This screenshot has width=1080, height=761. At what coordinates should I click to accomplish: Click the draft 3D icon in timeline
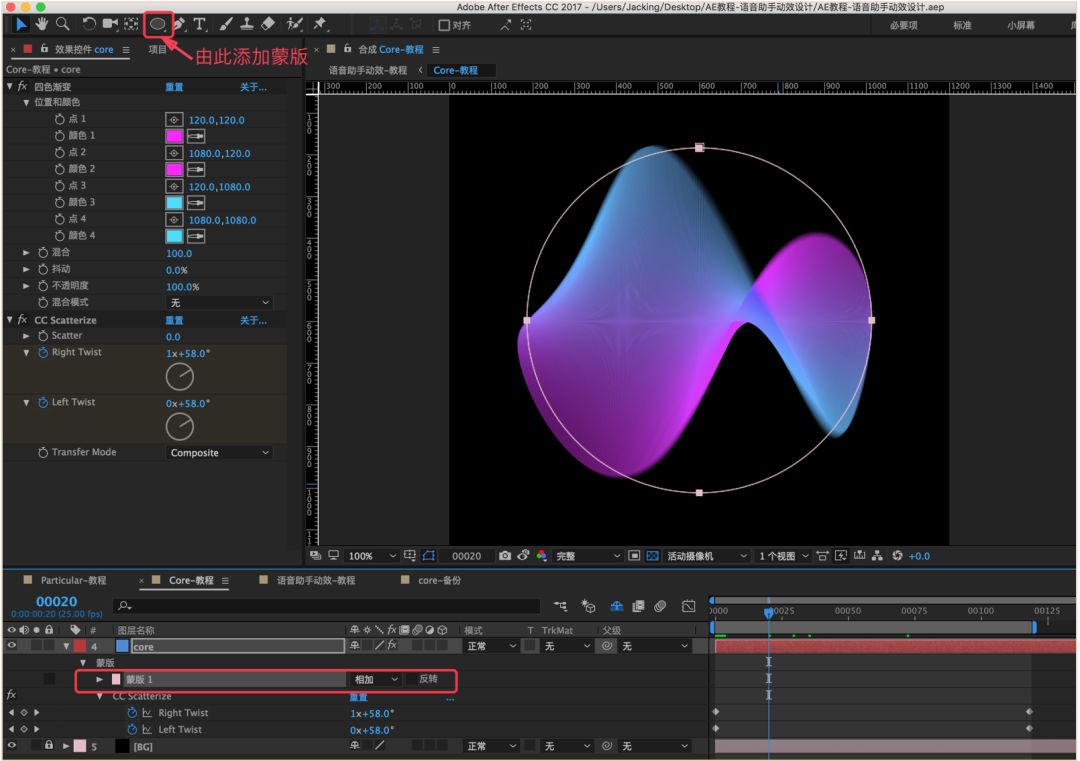pyautogui.click(x=588, y=606)
